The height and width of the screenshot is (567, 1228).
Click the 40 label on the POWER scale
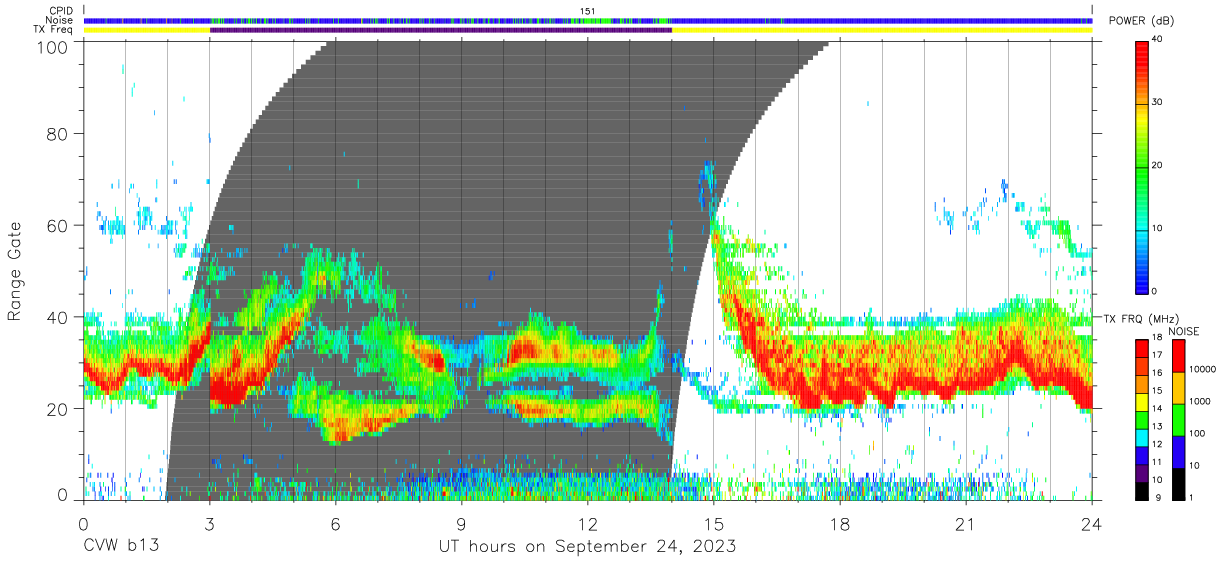click(1157, 38)
